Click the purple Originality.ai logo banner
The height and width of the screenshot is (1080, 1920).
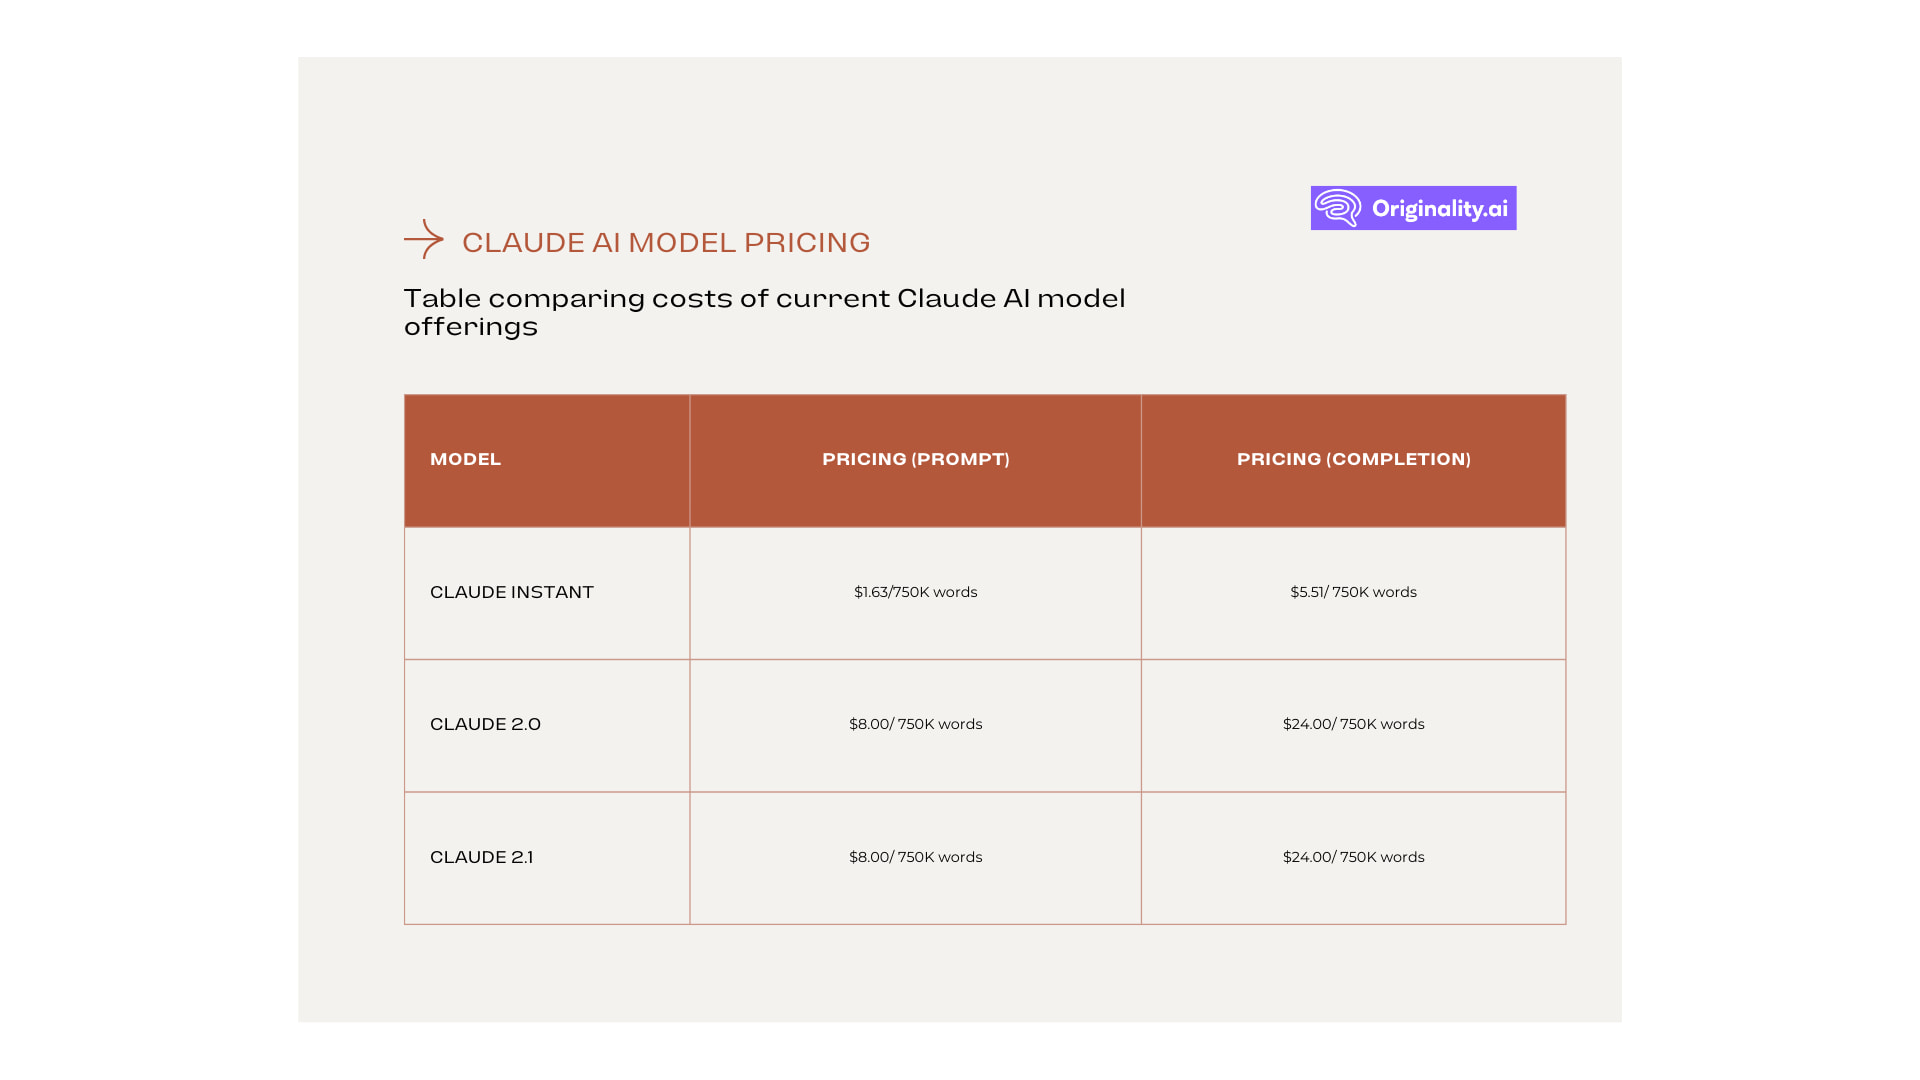pyautogui.click(x=1413, y=207)
